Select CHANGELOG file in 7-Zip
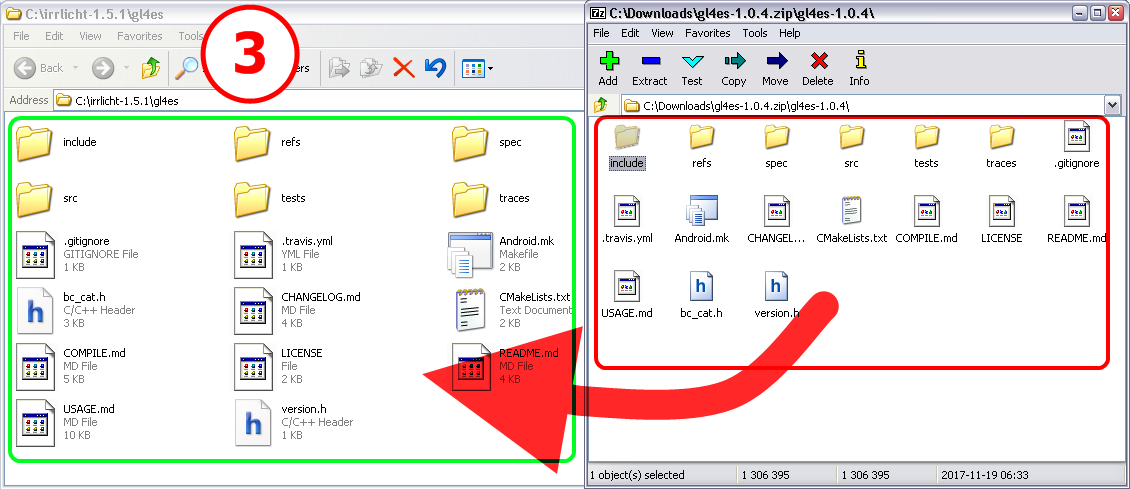 point(776,220)
